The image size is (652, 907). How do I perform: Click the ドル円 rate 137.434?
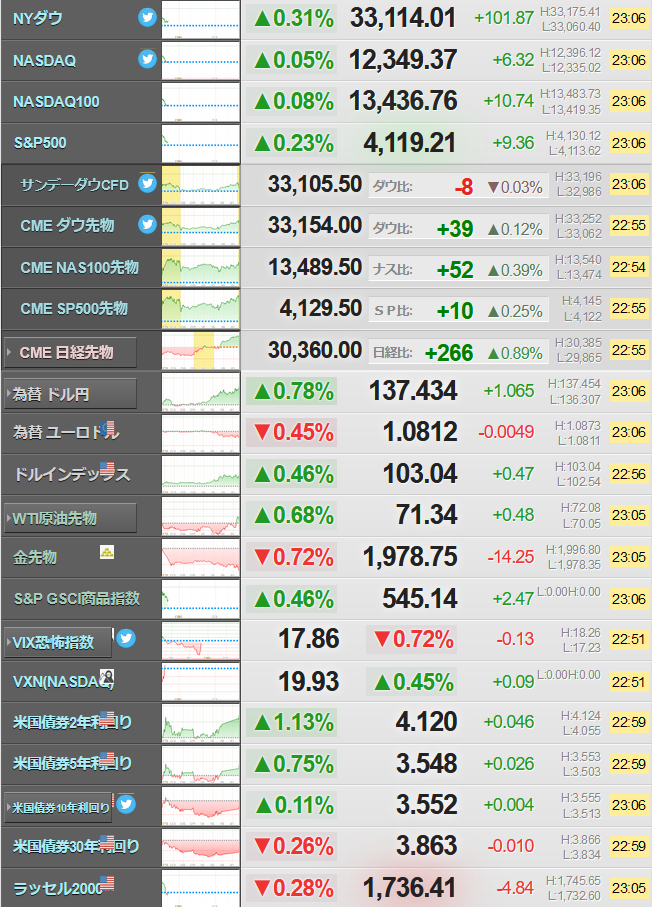[413, 390]
